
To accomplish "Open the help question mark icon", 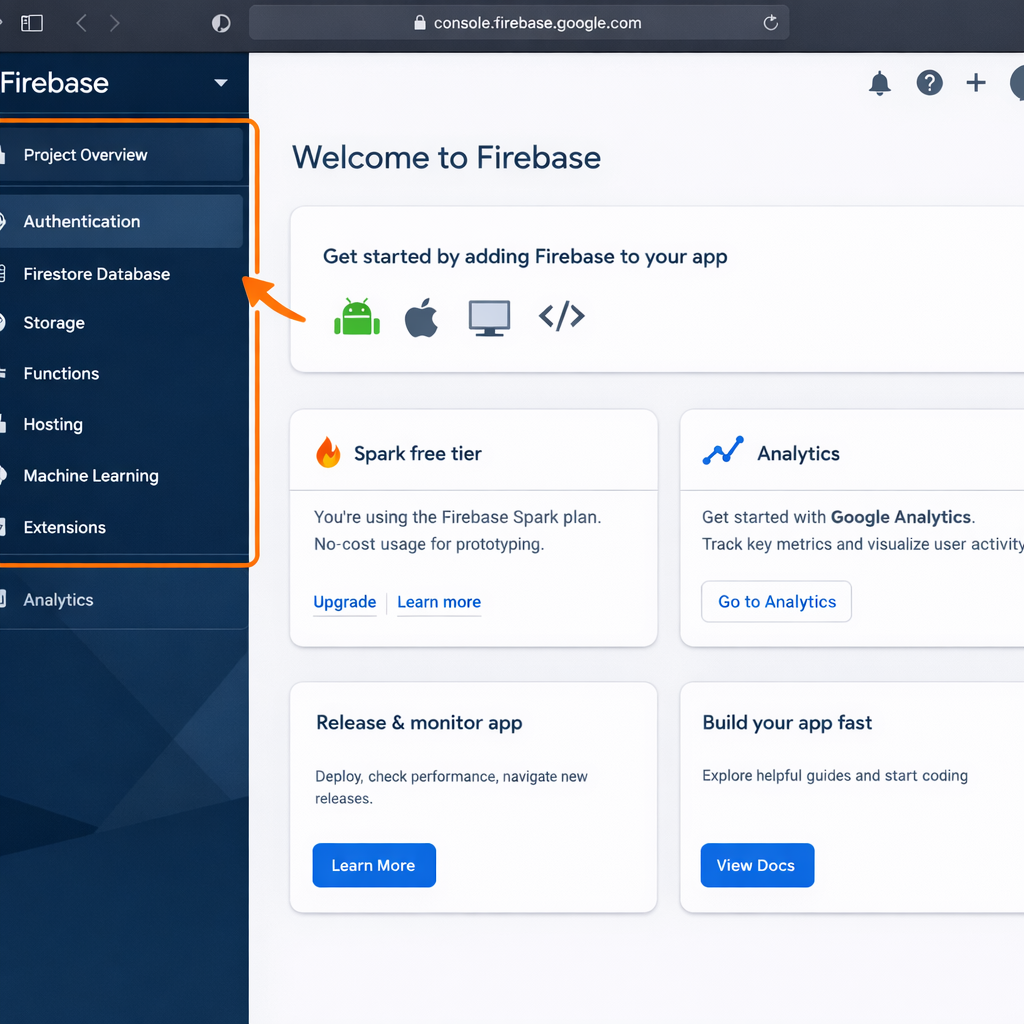I will point(929,84).
